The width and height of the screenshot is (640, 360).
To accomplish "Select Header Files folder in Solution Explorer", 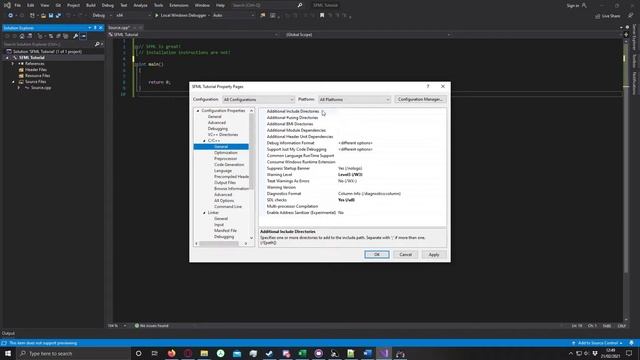I will coord(36,70).
